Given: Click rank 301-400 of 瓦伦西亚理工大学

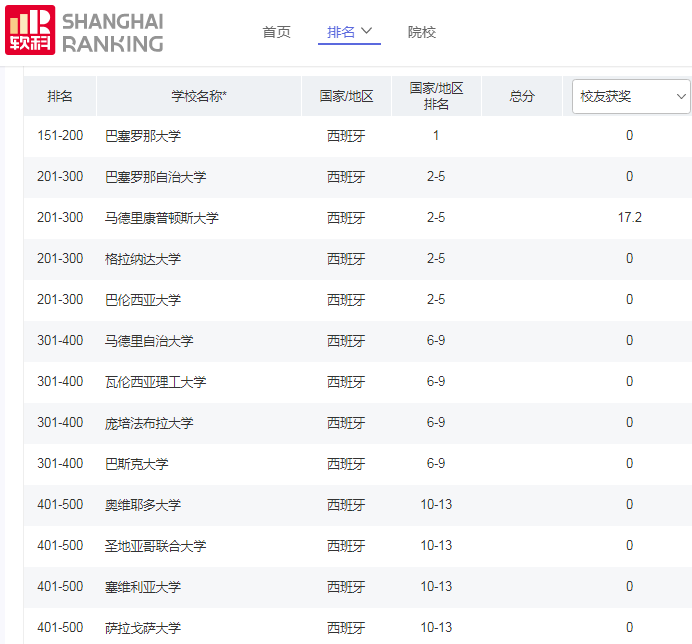Looking at the screenshot, I should tap(60, 381).
